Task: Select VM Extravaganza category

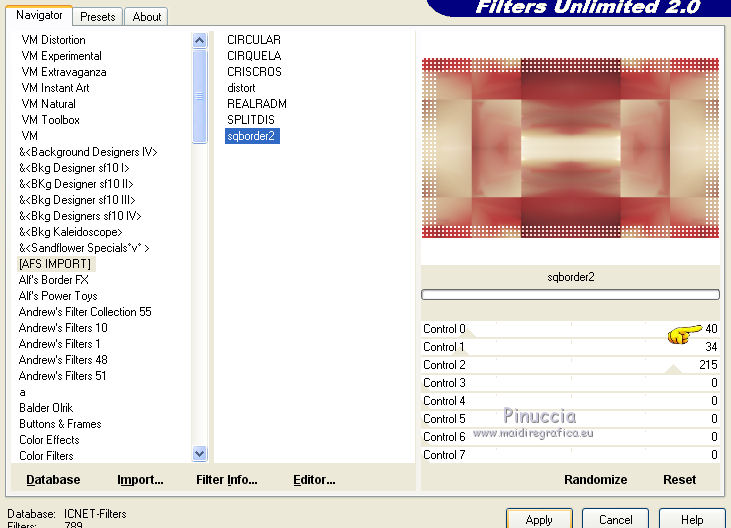Action: click(64, 72)
